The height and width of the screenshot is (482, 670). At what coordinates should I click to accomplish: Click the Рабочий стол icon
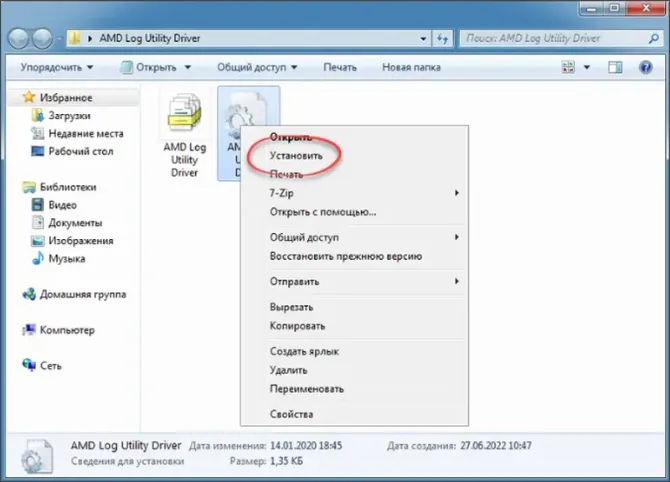38,151
